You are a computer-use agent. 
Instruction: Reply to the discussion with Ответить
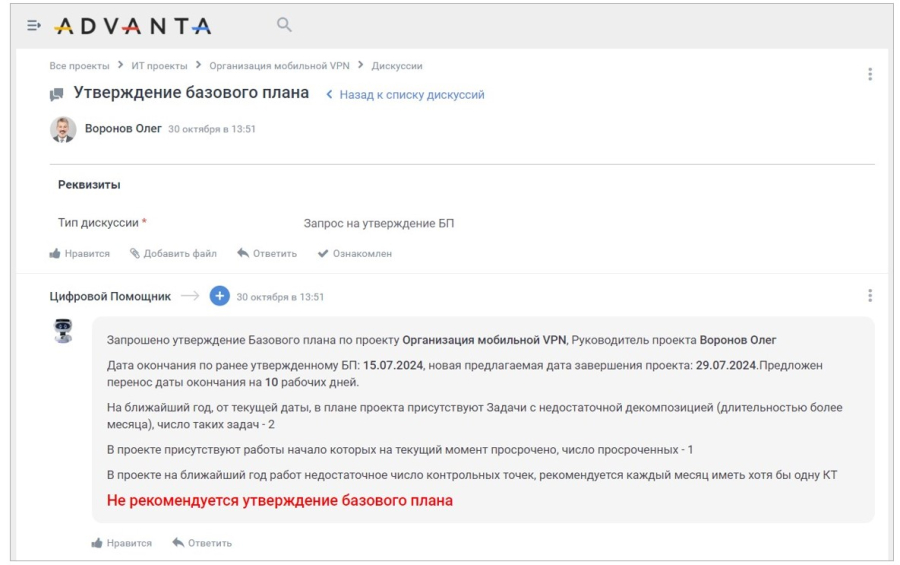coord(267,253)
